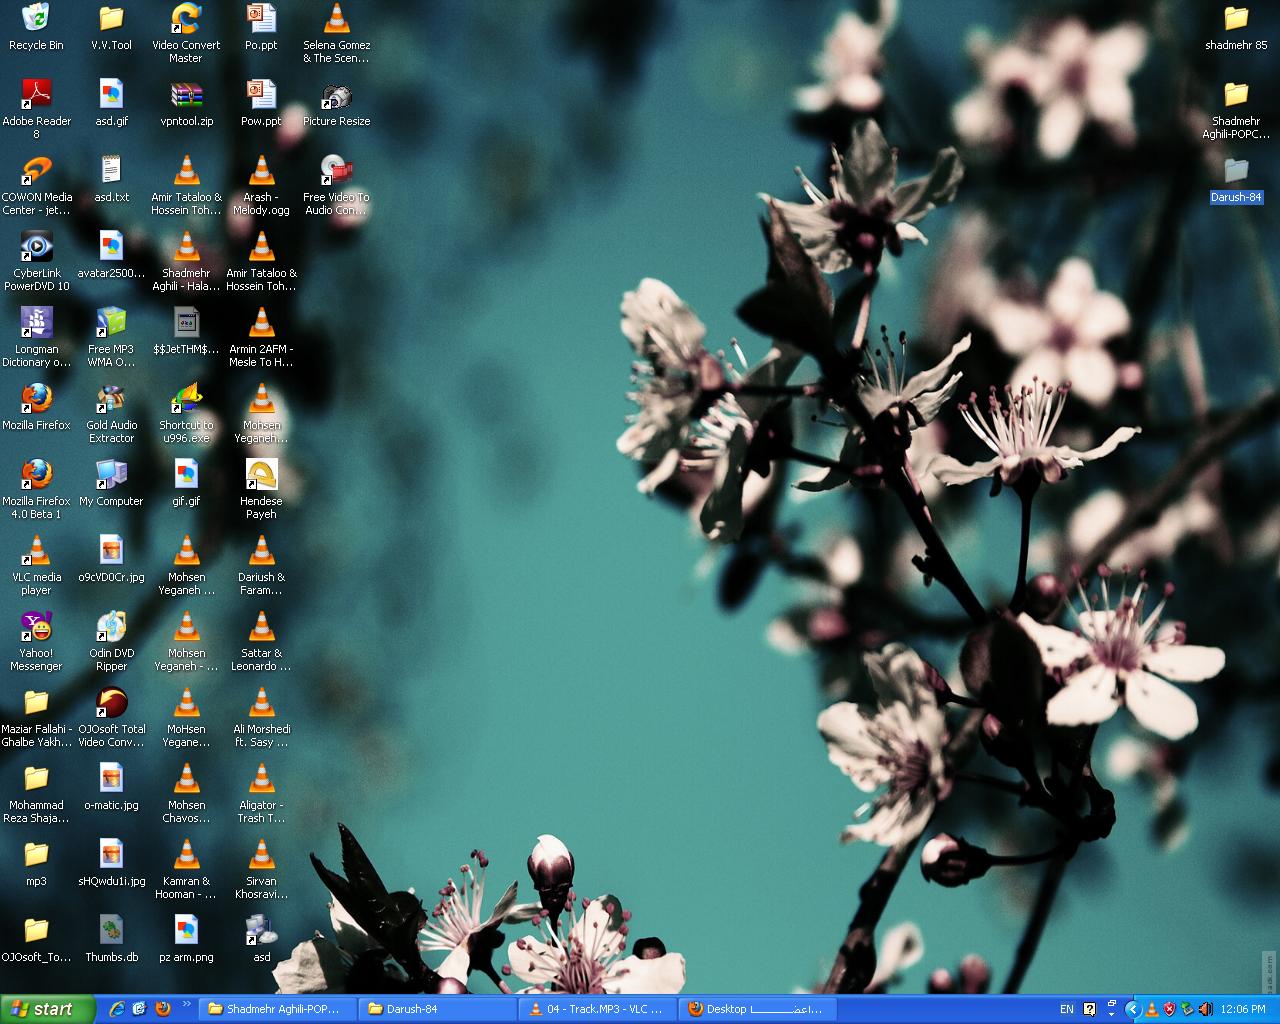Viewport: 1280px width, 1024px height.
Task: Click the Picture Resize shortcut icon
Action: coord(336,97)
